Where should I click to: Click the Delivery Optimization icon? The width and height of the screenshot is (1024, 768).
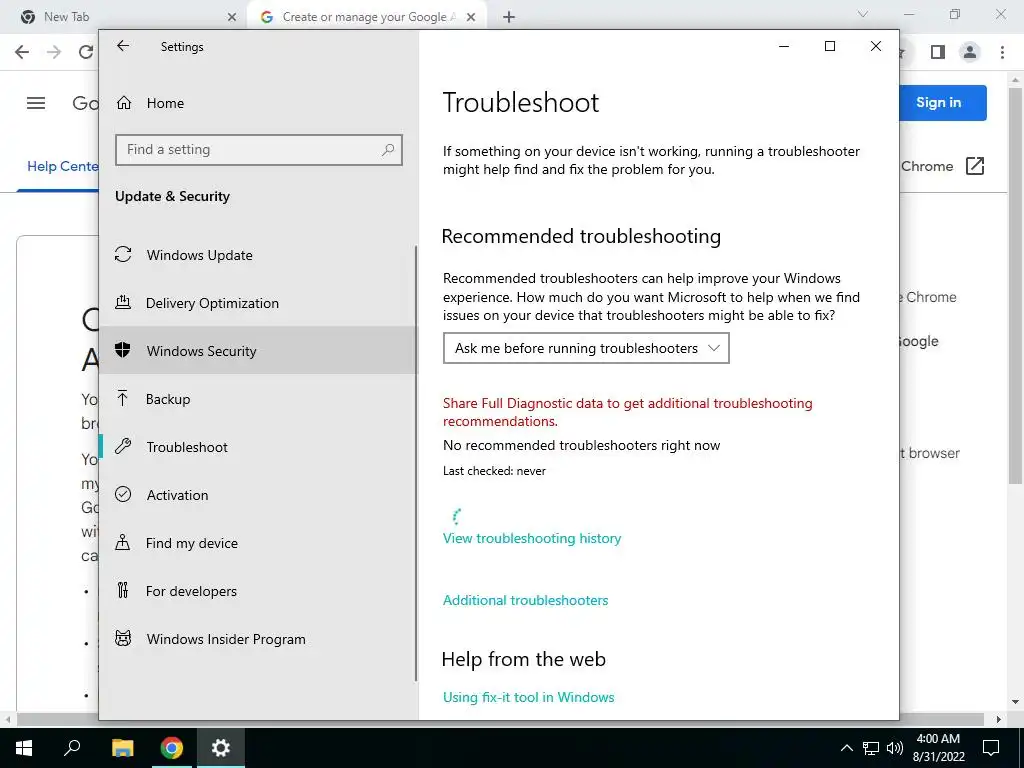[x=123, y=302]
